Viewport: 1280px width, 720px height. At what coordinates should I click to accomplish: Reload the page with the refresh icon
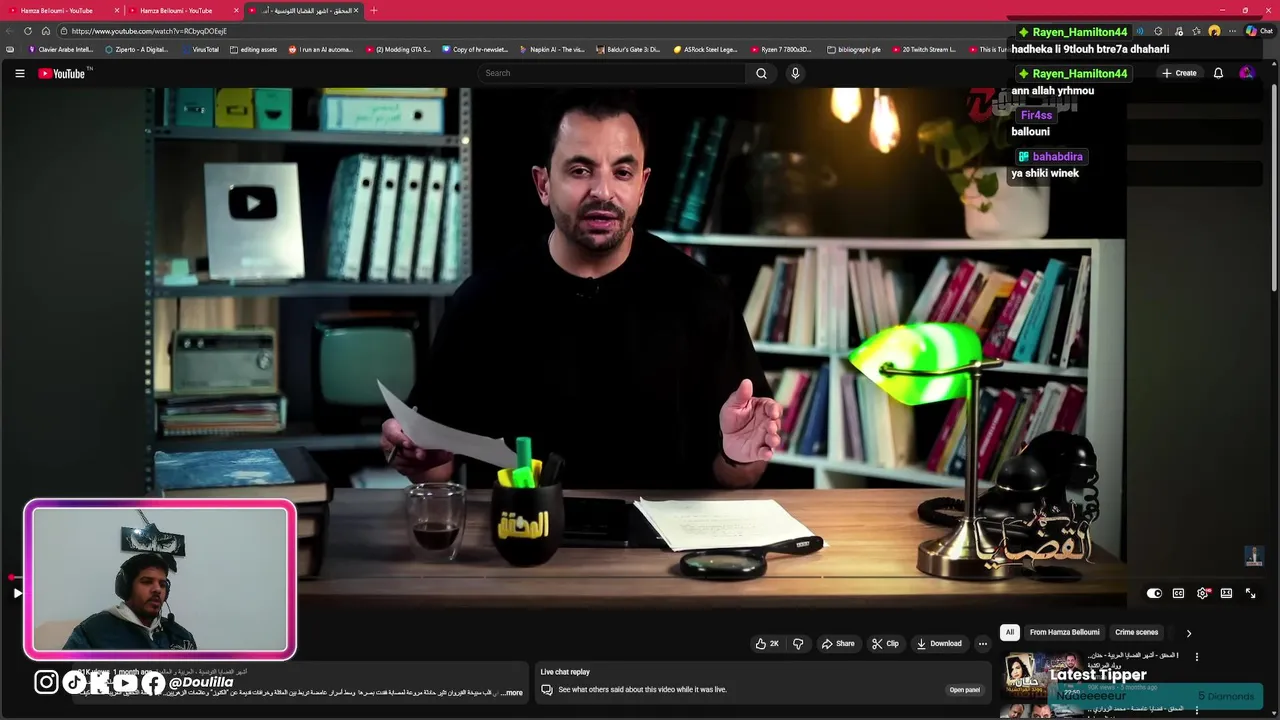pyautogui.click(x=28, y=31)
